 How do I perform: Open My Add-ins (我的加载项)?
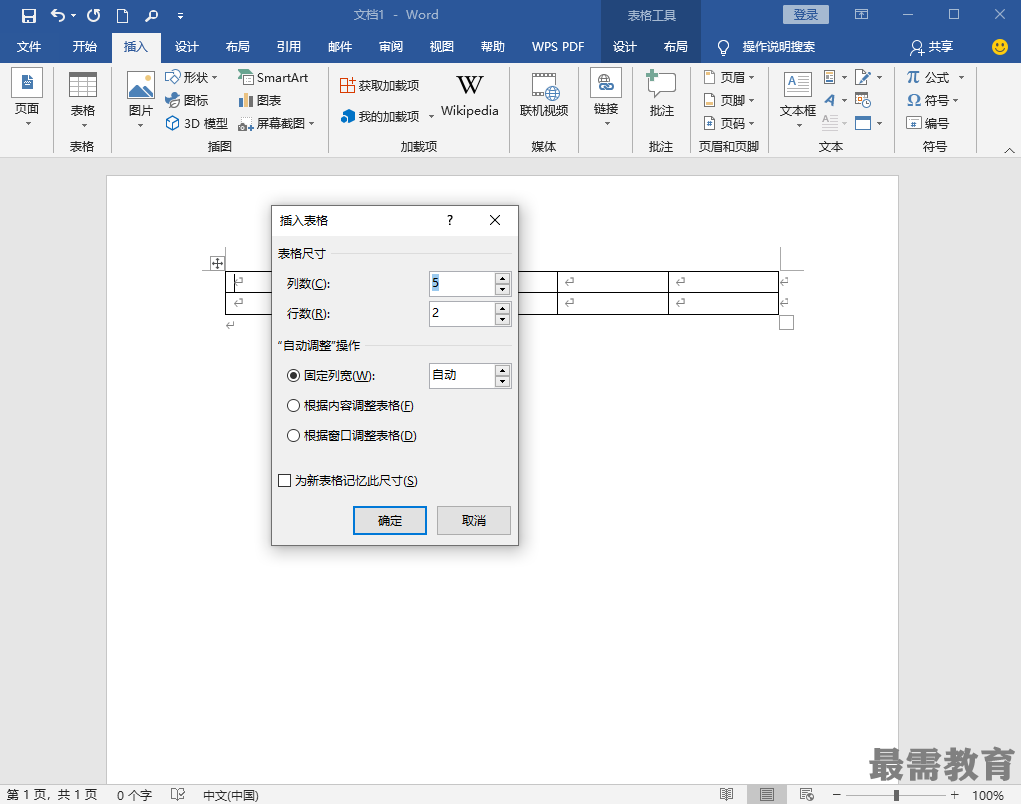pos(387,116)
